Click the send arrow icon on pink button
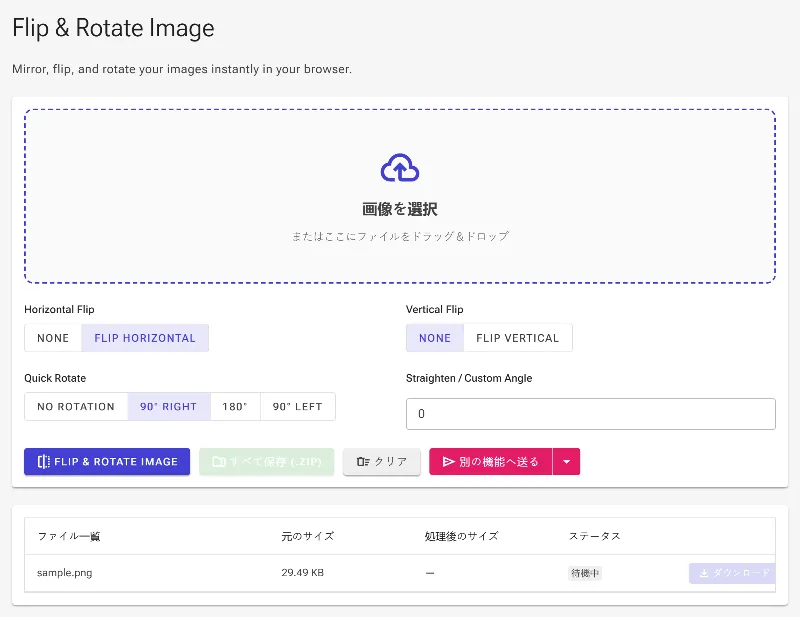Viewport: 800px width, 617px height. (x=448, y=462)
